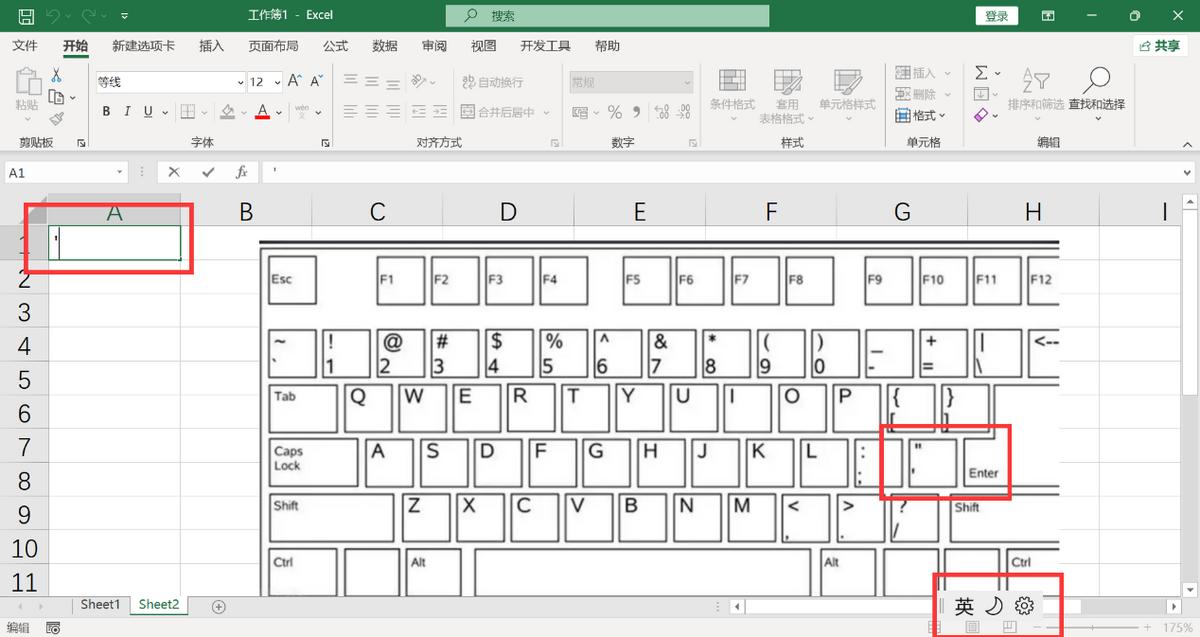Click the 登录 (Sign in) button
This screenshot has height=637, width=1200.
(996, 16)
